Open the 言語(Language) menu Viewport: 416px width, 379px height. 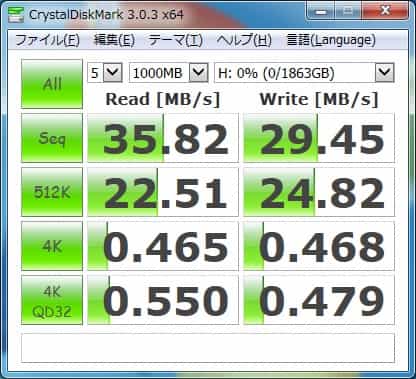[331, 40]
